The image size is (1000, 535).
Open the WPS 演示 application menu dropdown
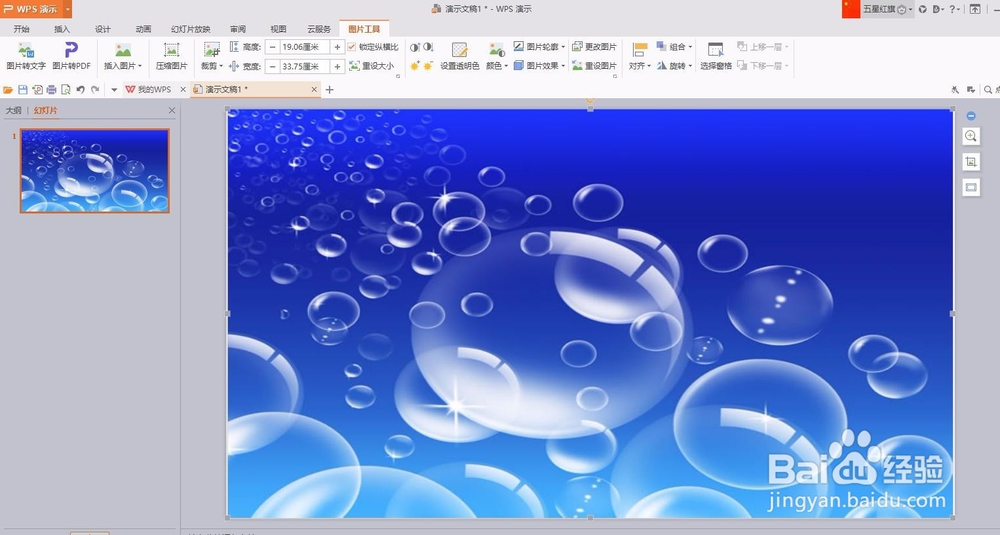tap(68, 9)
